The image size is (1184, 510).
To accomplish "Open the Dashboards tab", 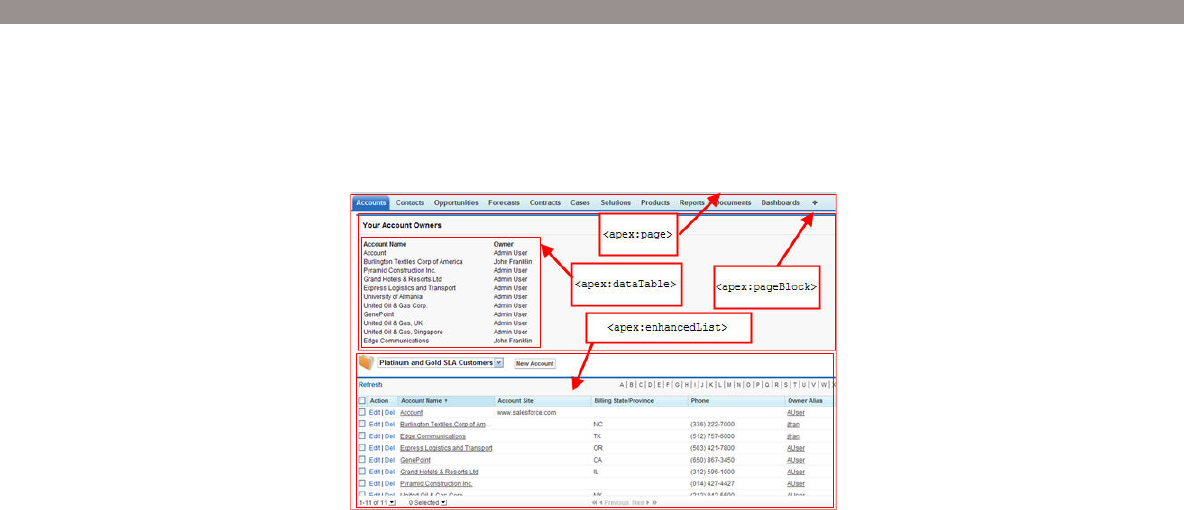I will click(781, 202).
